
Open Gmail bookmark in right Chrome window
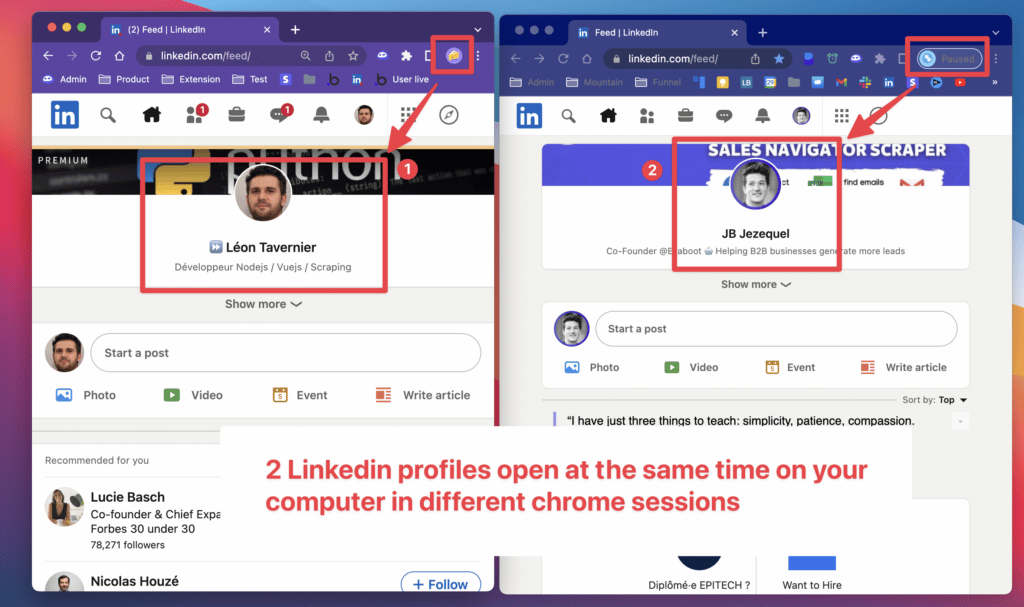click(x=841, y=82)
